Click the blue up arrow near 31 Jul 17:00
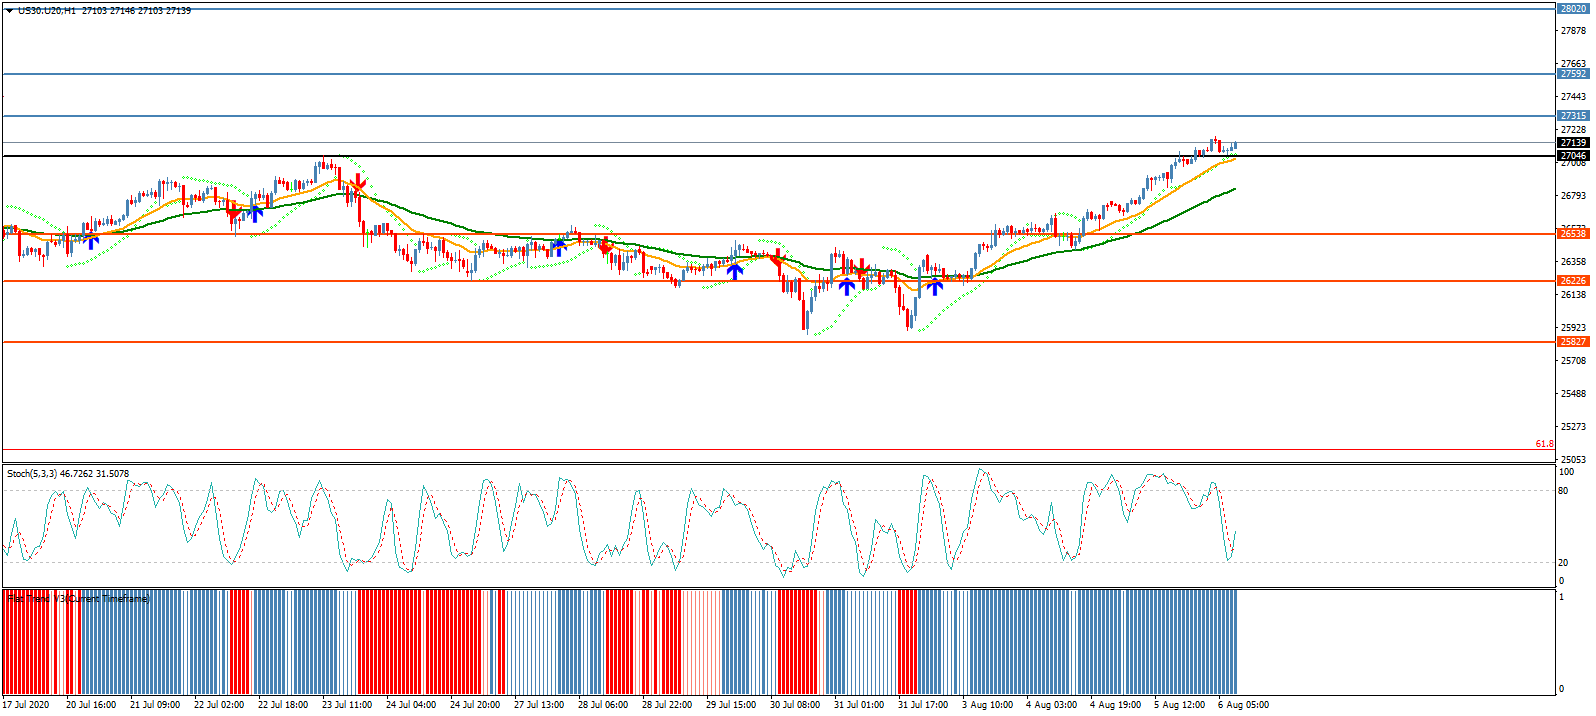 [934, 287]
